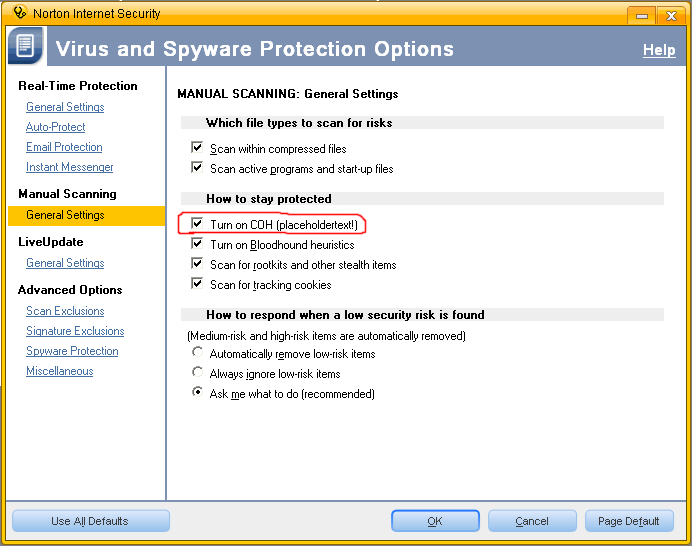
Task: Click the document icon in header
Action: (x=26, y=48)
